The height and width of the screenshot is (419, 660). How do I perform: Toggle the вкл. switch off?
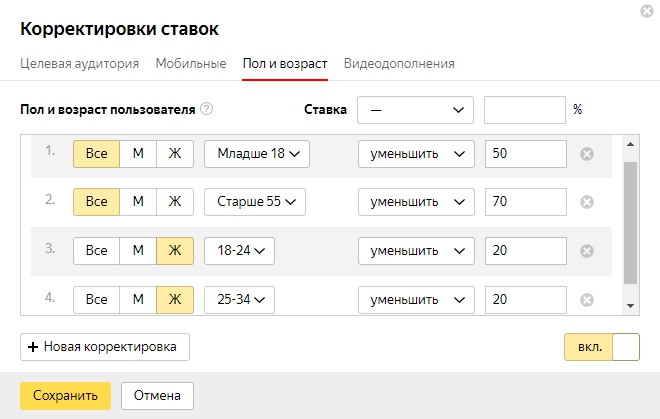[x=602, y=347]
